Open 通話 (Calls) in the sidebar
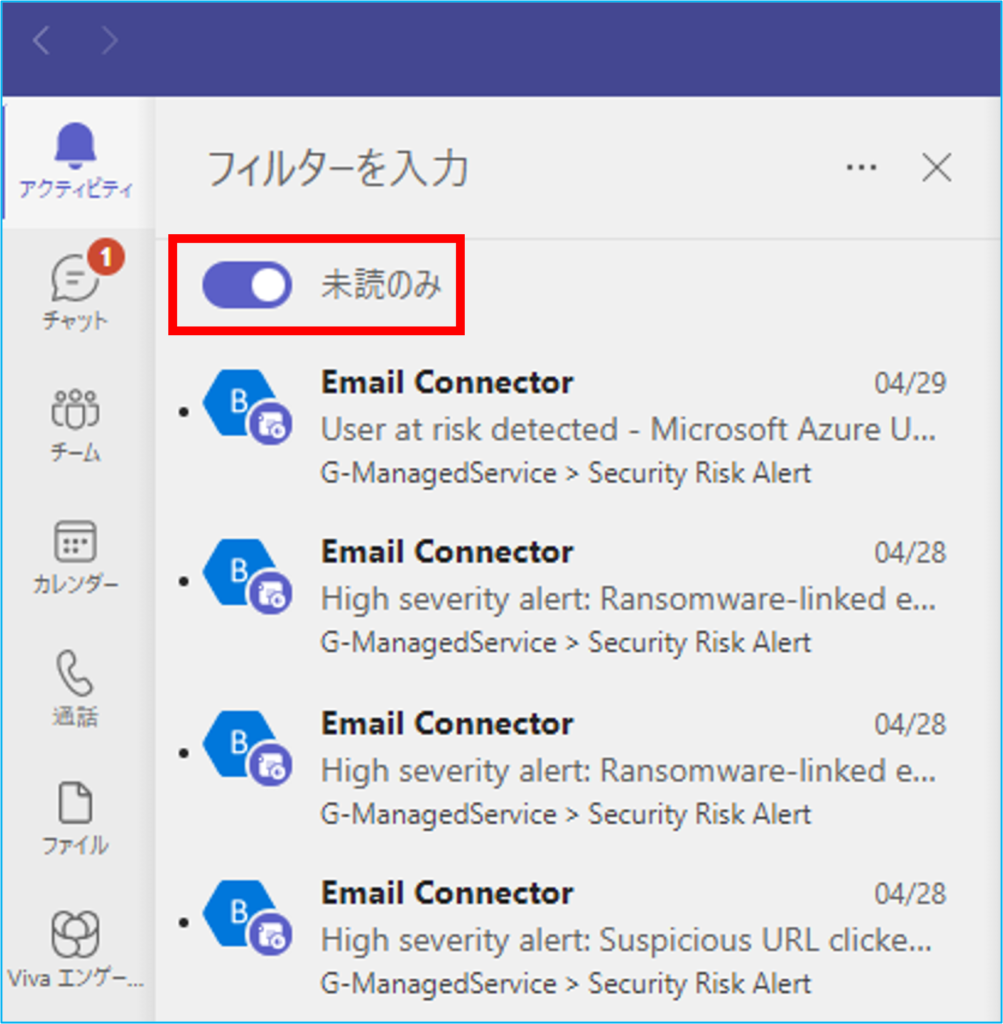The height and width of the screenshot is (1024, 1003). (76, 688)
